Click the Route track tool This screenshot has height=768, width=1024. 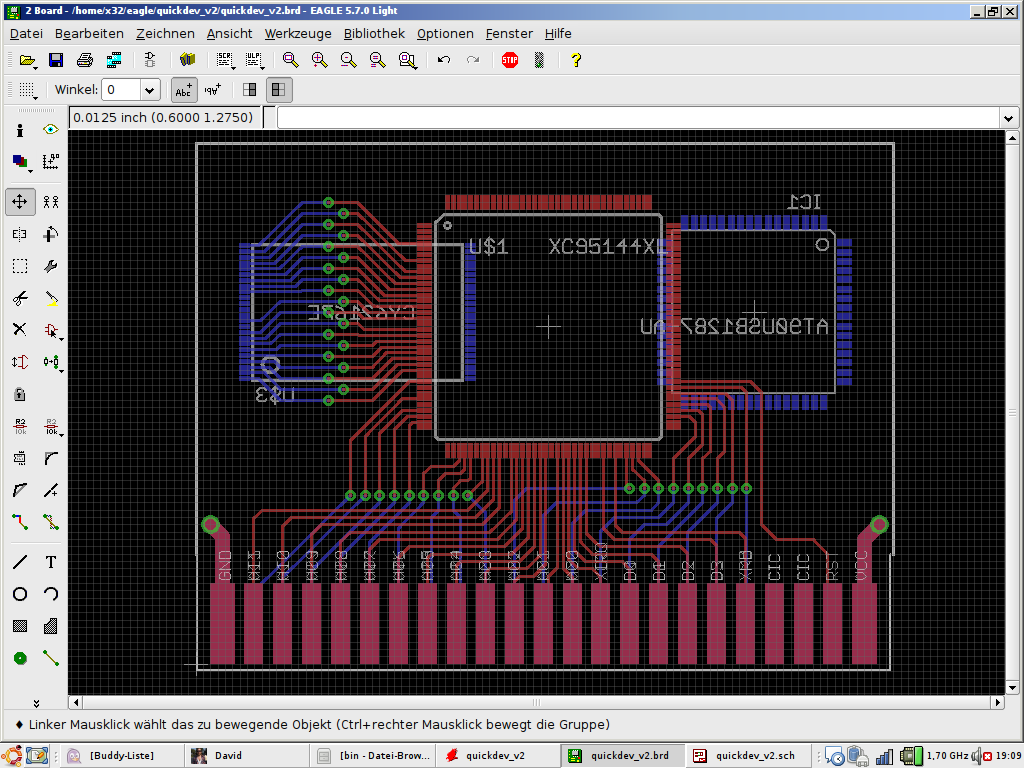(20, 521)
